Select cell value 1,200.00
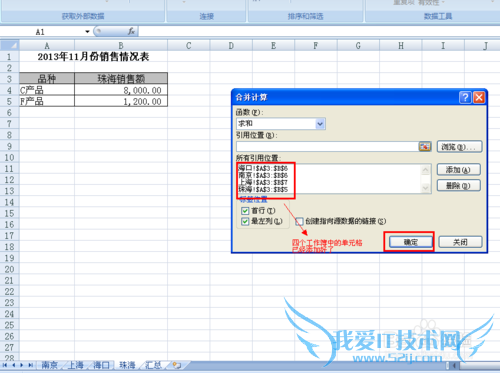Image resolution: width=500 pixels, height=373 pixels. tap(121, 101)
